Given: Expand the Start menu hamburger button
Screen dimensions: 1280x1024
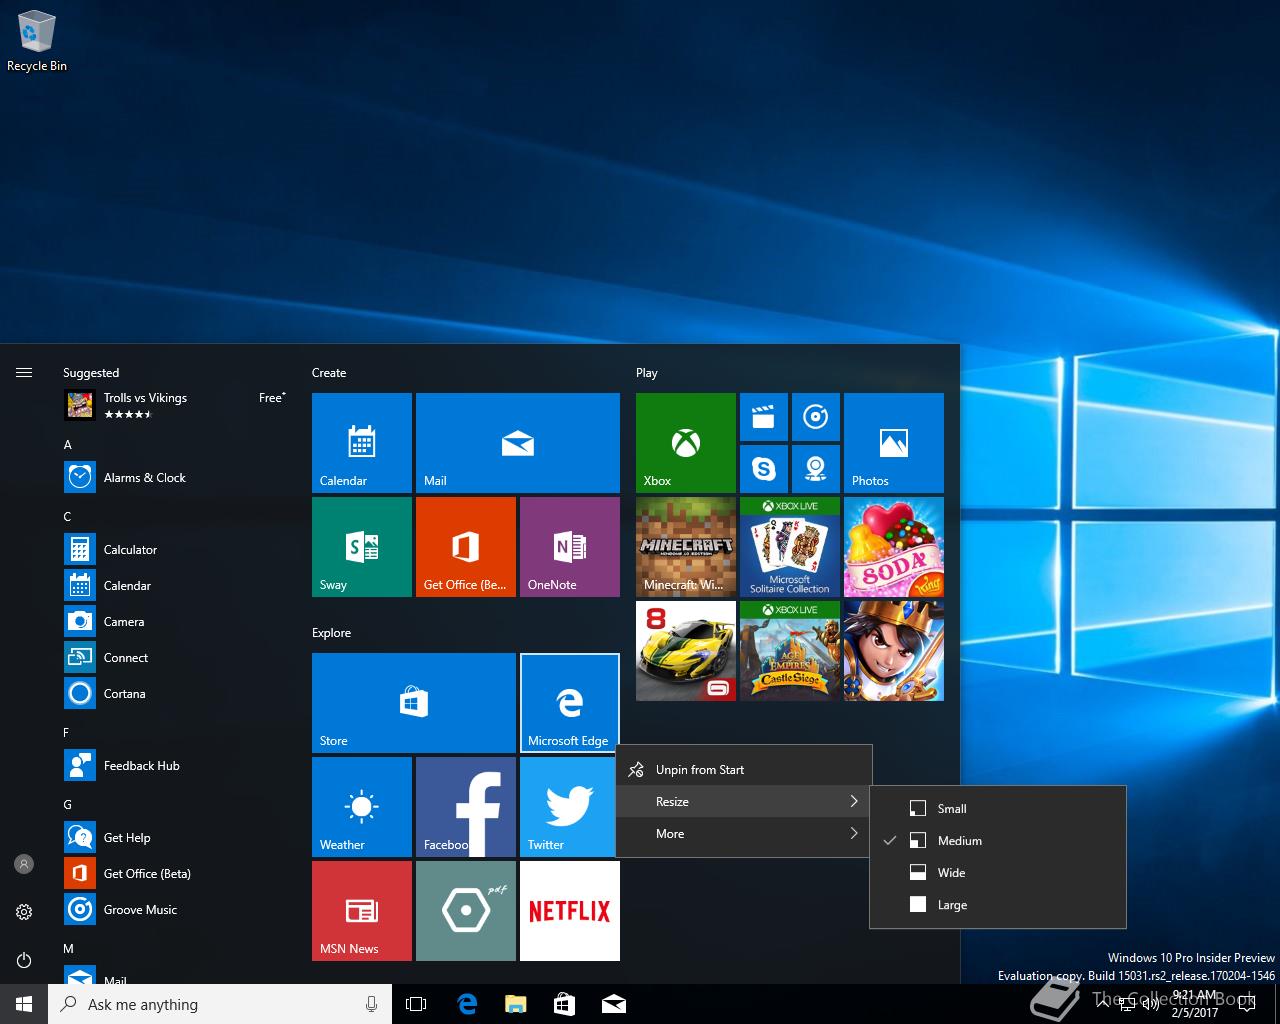Looking at the screenshot, I should [x=24, y=373].
